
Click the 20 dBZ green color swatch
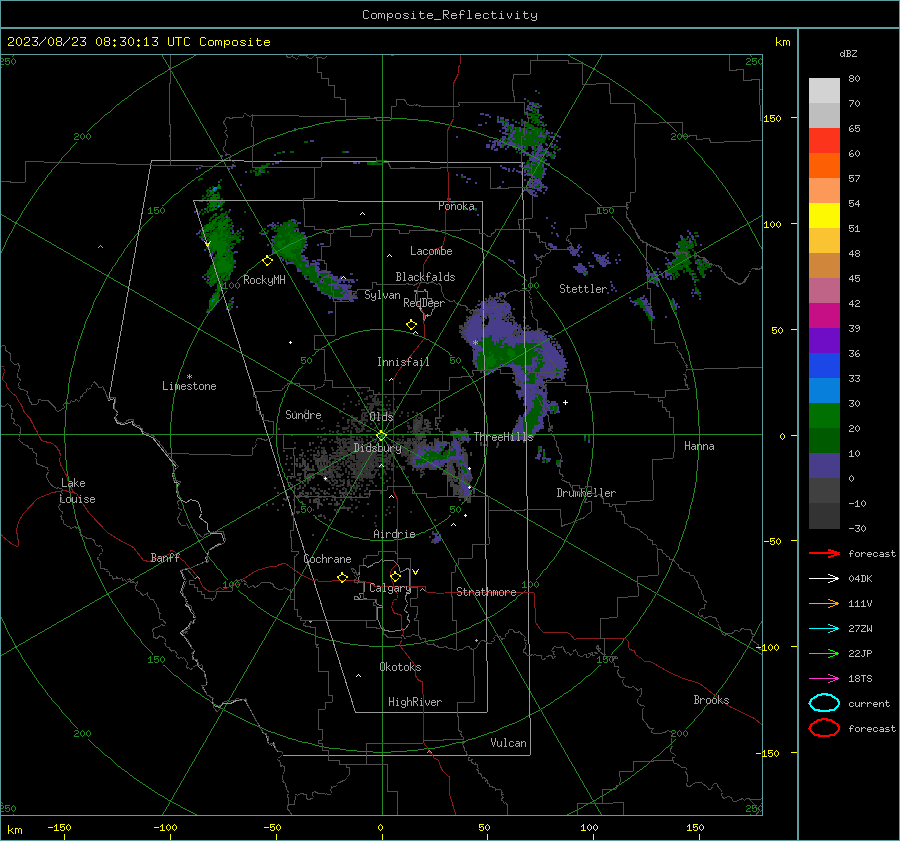point(824,416)
